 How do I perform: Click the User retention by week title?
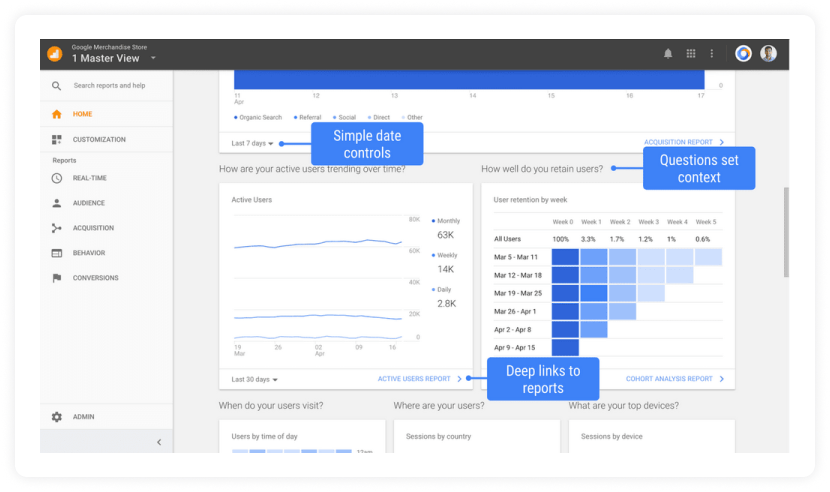point(530,200)
